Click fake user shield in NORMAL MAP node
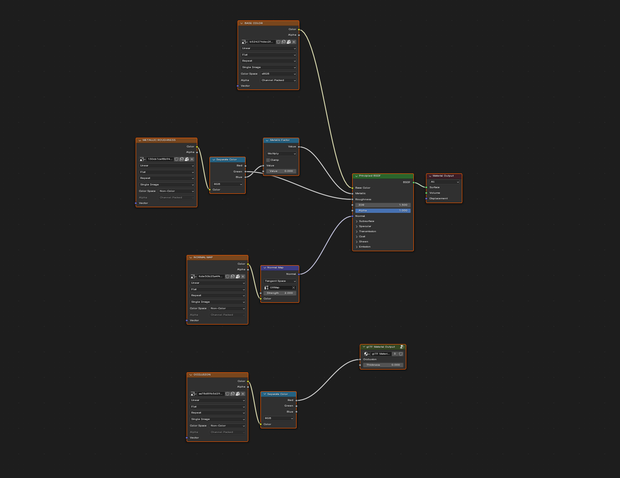This screenshot has height=478, width=620. click(x=227, y=276)
